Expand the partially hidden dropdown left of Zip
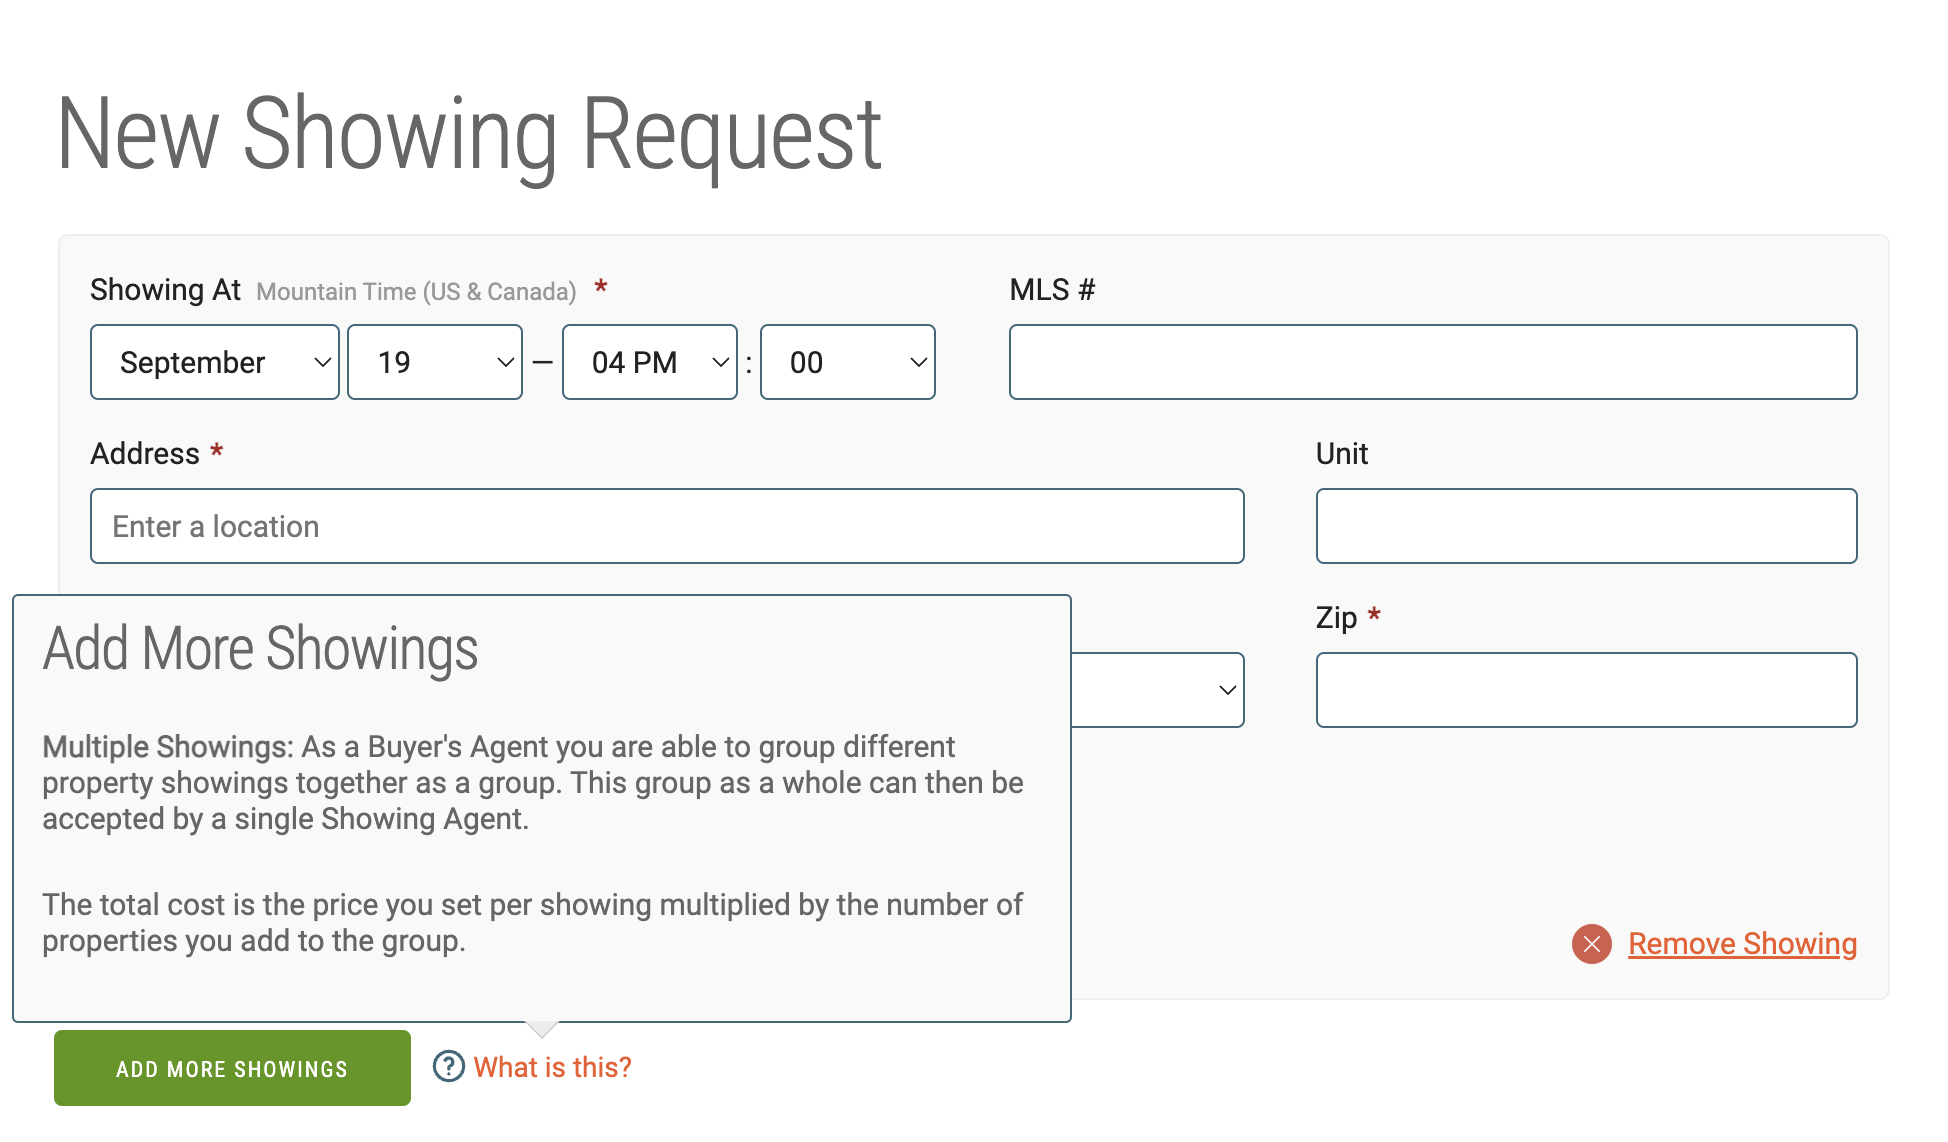This screenshot has width=1948, height=1142. pyautogui.click(x=1158, y=690)
